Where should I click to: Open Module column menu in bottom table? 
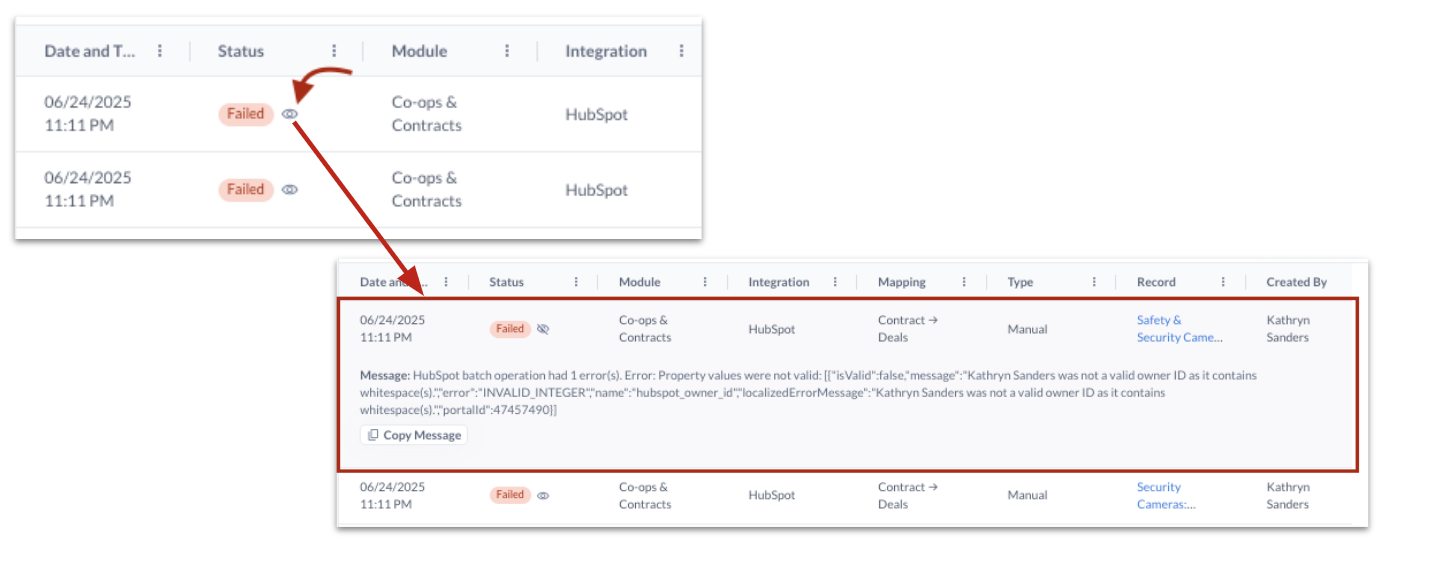pyautogui.click(x=705, y=282)
